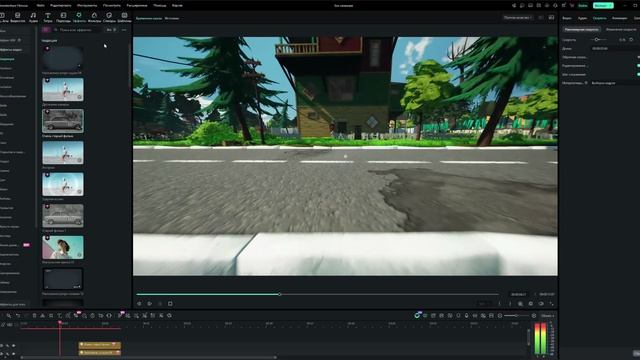Expand the Video Effects category in left sidebar
The height and width of the screenshot is (360, 640).
(x=11, y=50)
